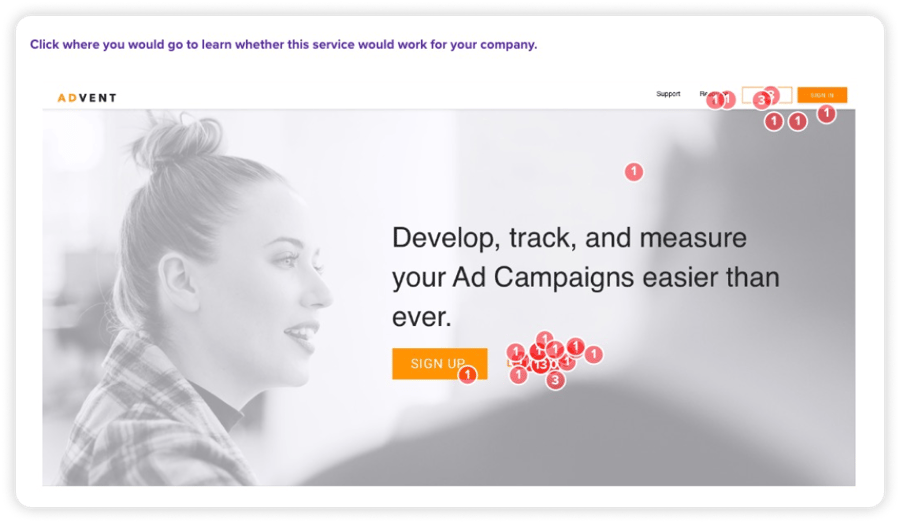Expand the dropdown next to Support
900x523 pixels.
tap(714, 94)
